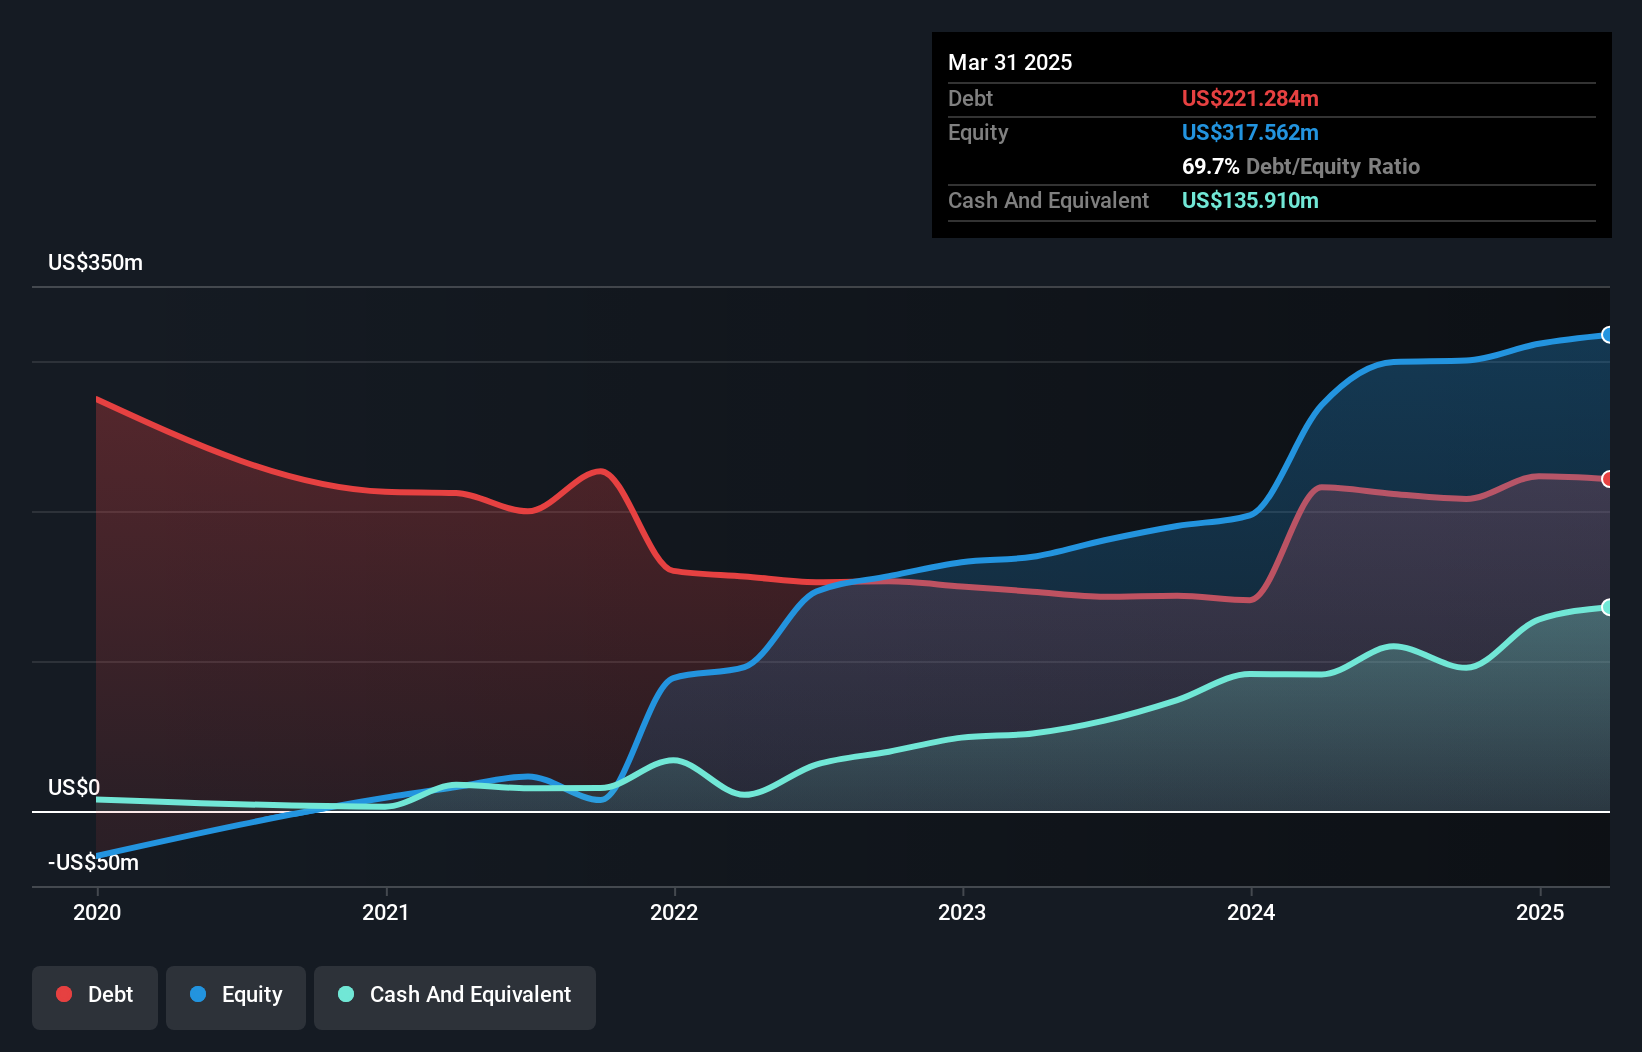The height and width of the screenshot is (1052, 1642).
Task: Click the Debt row label in tooltip
Action: [x=970, y=99]
